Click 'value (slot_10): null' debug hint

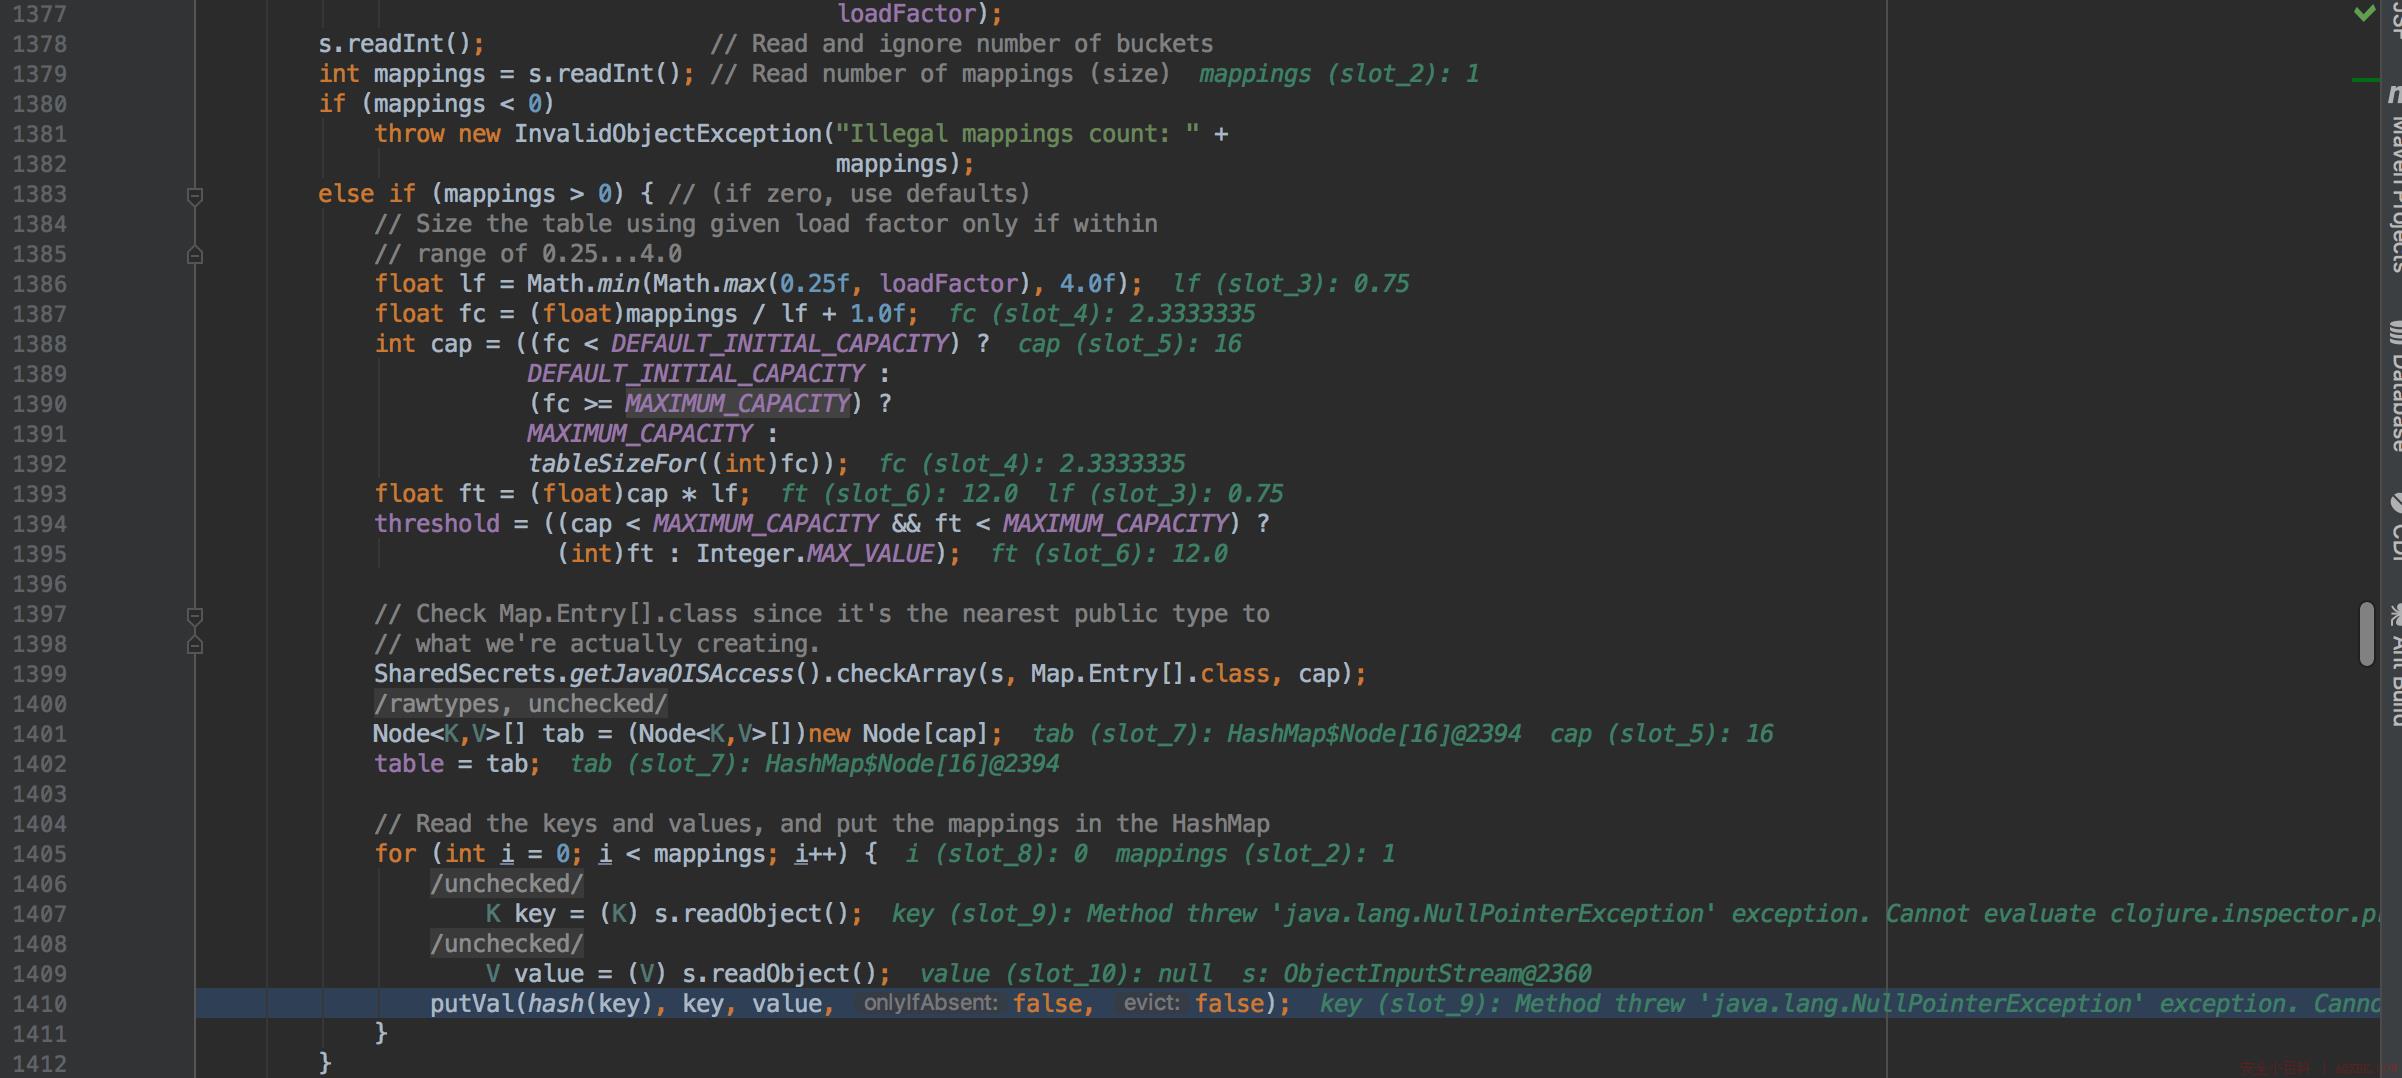pos(1066,974)
